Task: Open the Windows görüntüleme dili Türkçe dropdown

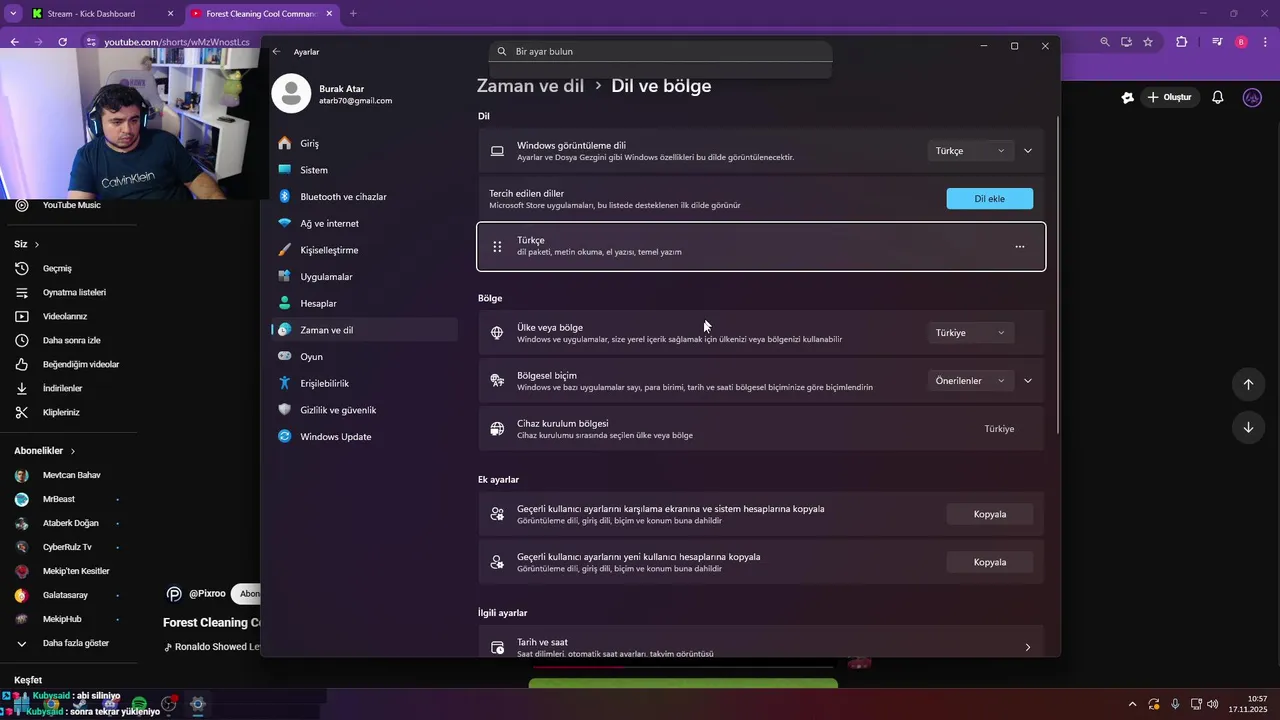Action: [970, 151]
